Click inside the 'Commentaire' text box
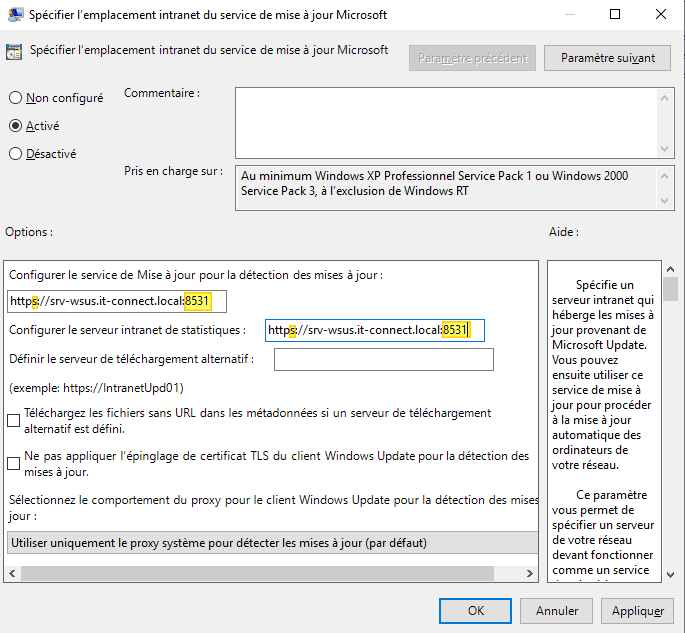 pyautogui.click(x=446, y=123)
